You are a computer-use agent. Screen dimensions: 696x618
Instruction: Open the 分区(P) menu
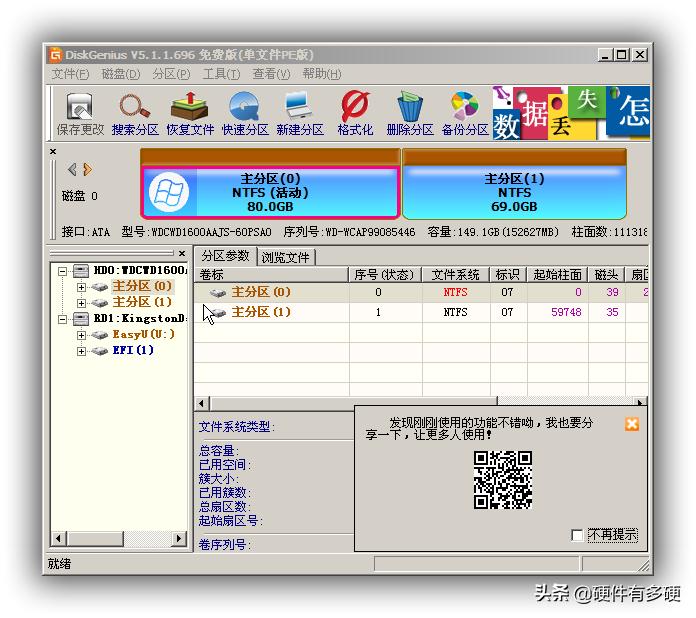click(x=171, y=74)
